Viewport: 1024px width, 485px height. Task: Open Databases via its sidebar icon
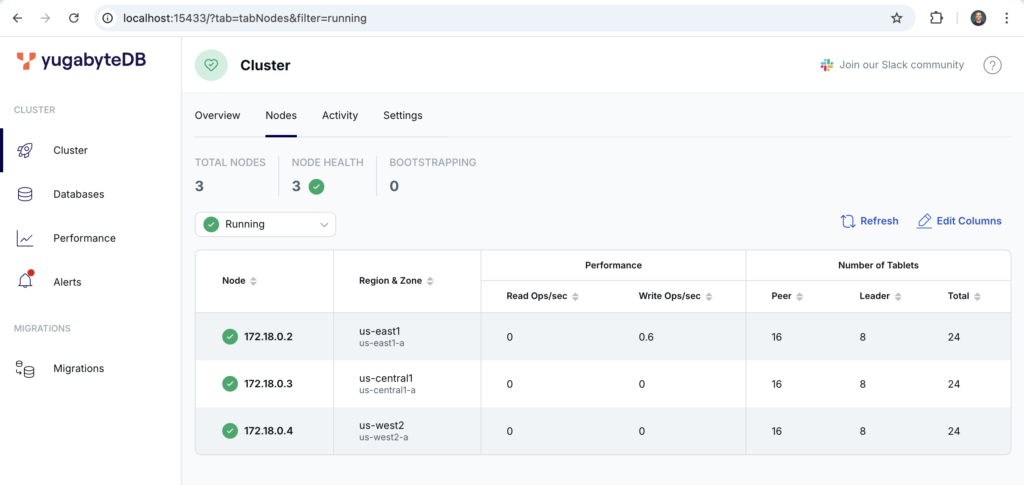[x=26, y=194]
